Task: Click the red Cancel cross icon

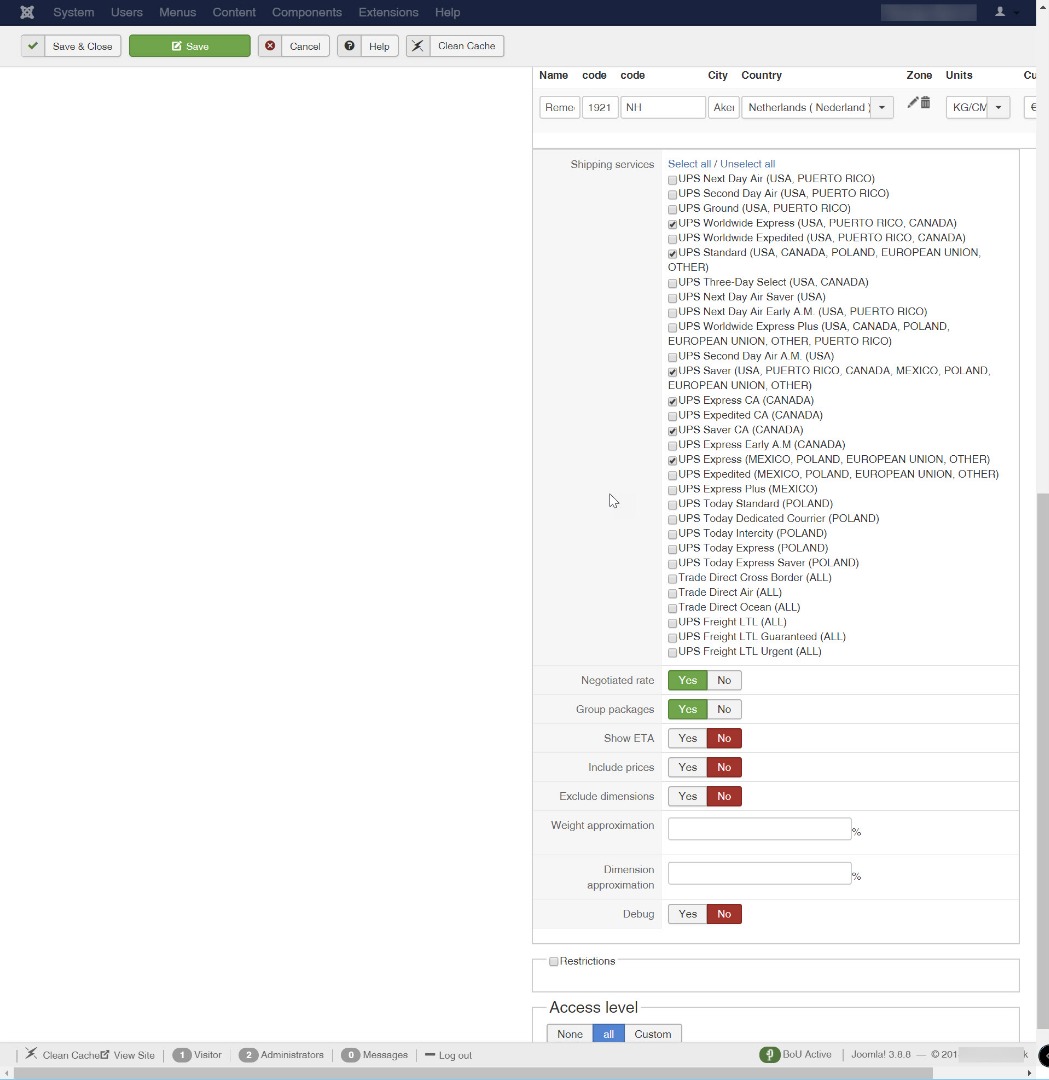Action: [270, 46]
